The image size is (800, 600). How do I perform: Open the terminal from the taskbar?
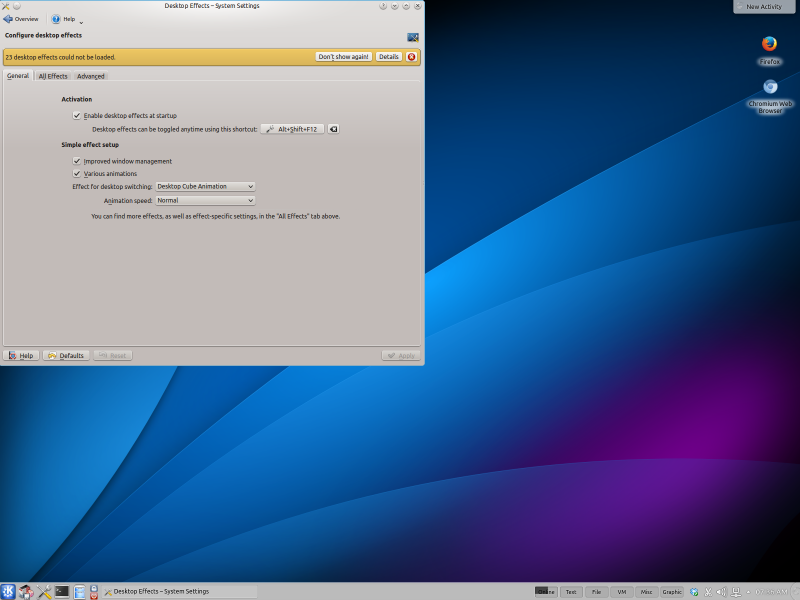(x=62, y=591)
